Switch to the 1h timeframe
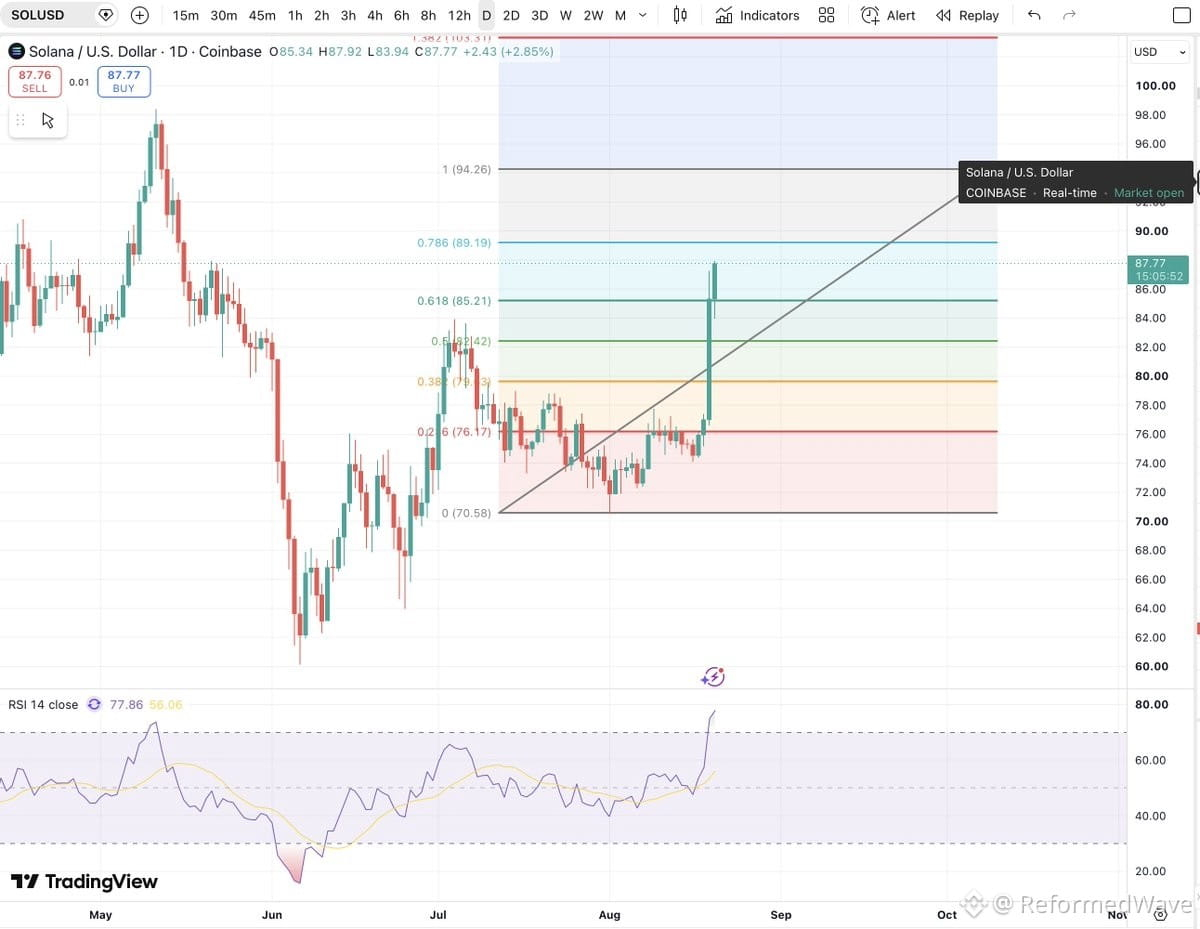The image size is (1200, 929). coord(295,15)
